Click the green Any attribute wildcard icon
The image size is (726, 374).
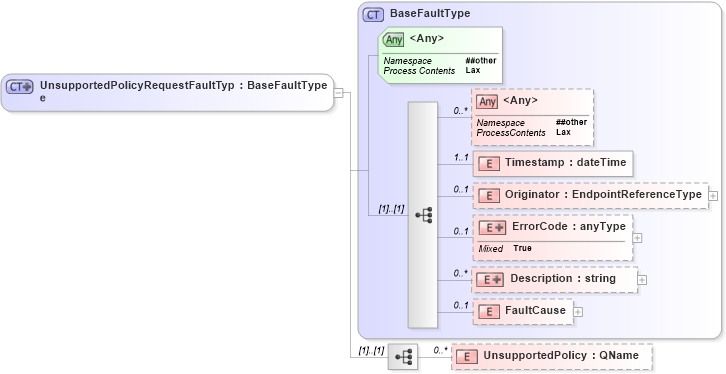[x=394, y=40]
